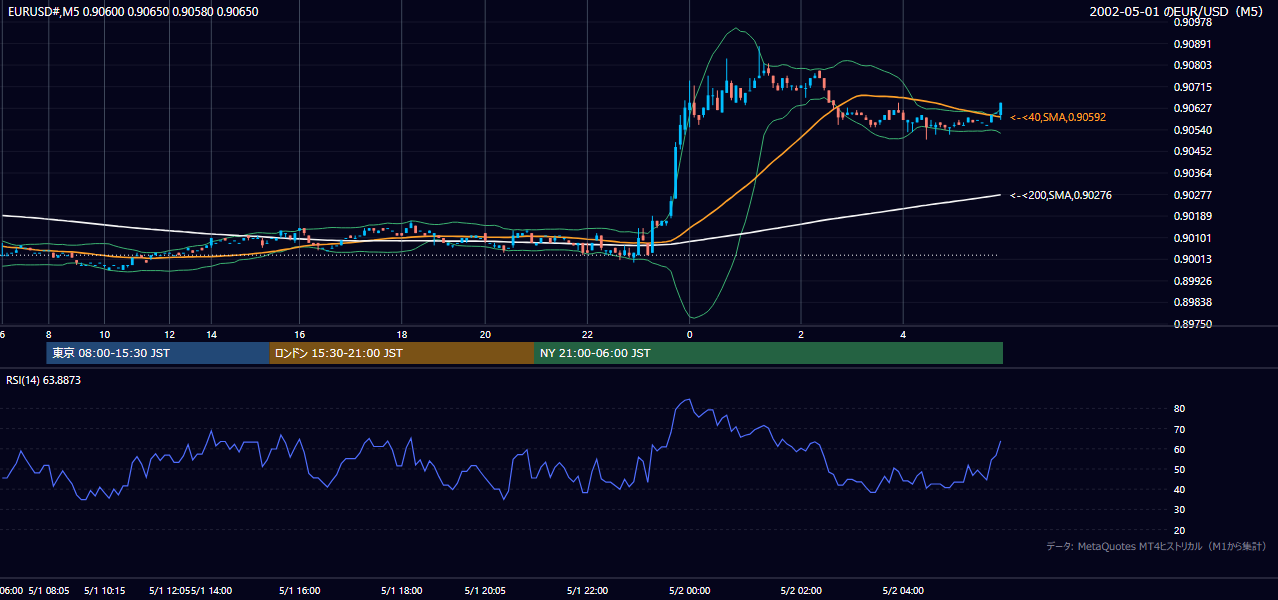The image size is (1278, 600).
Task: Click the RSI(14) 63.8873 indicator label
Action: tap(44, 380)
